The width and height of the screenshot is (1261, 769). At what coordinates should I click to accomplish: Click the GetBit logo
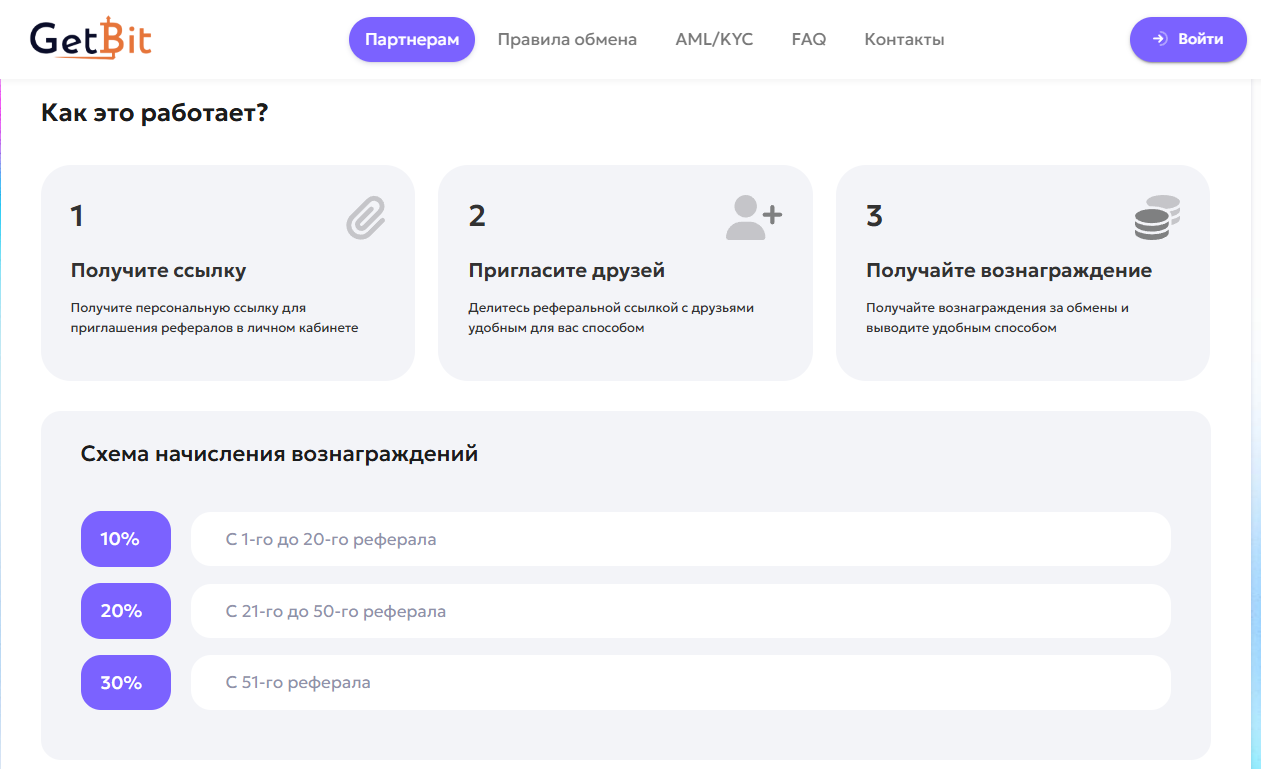point(91,39)
